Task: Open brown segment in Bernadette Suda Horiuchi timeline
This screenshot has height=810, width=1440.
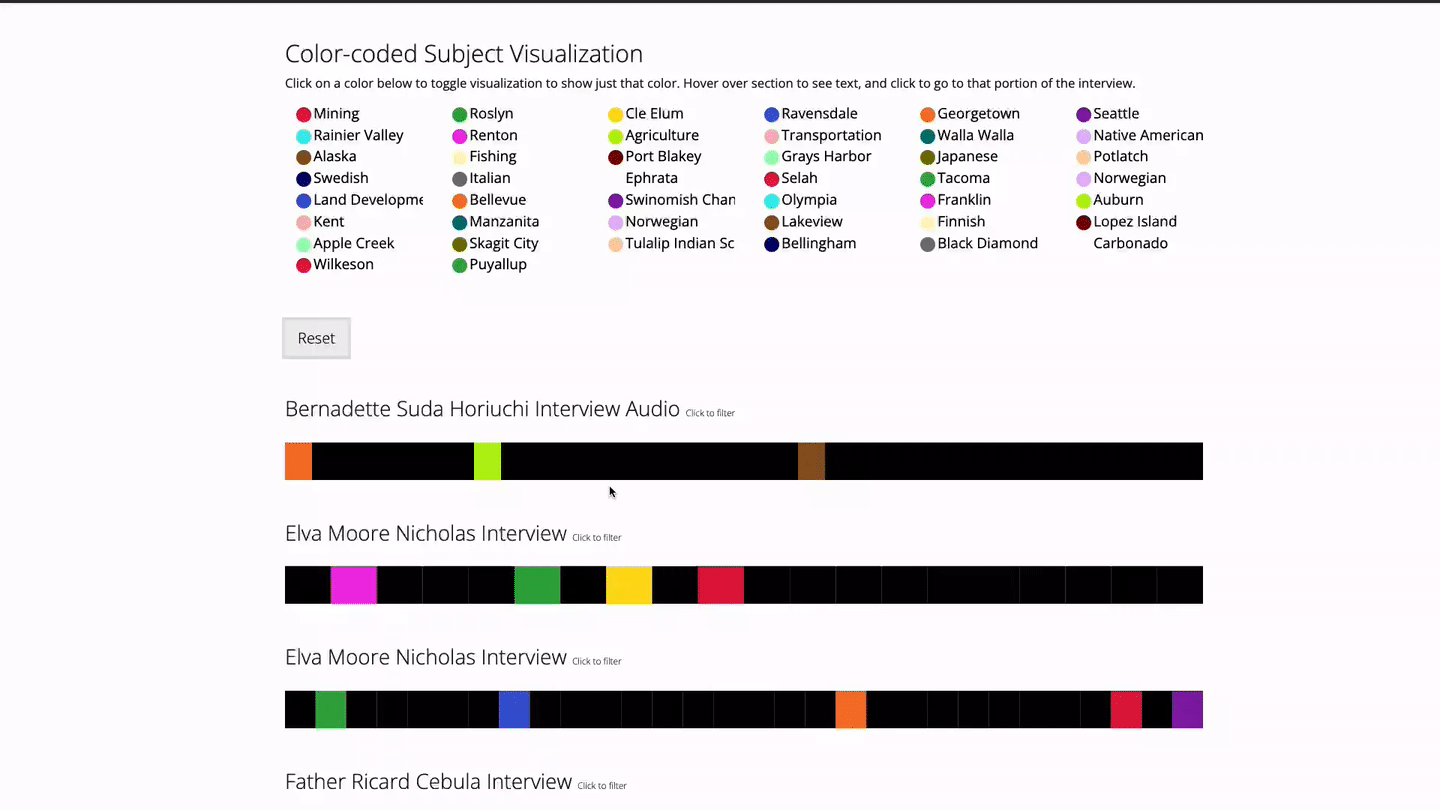Action: click(x=811, y=461)
